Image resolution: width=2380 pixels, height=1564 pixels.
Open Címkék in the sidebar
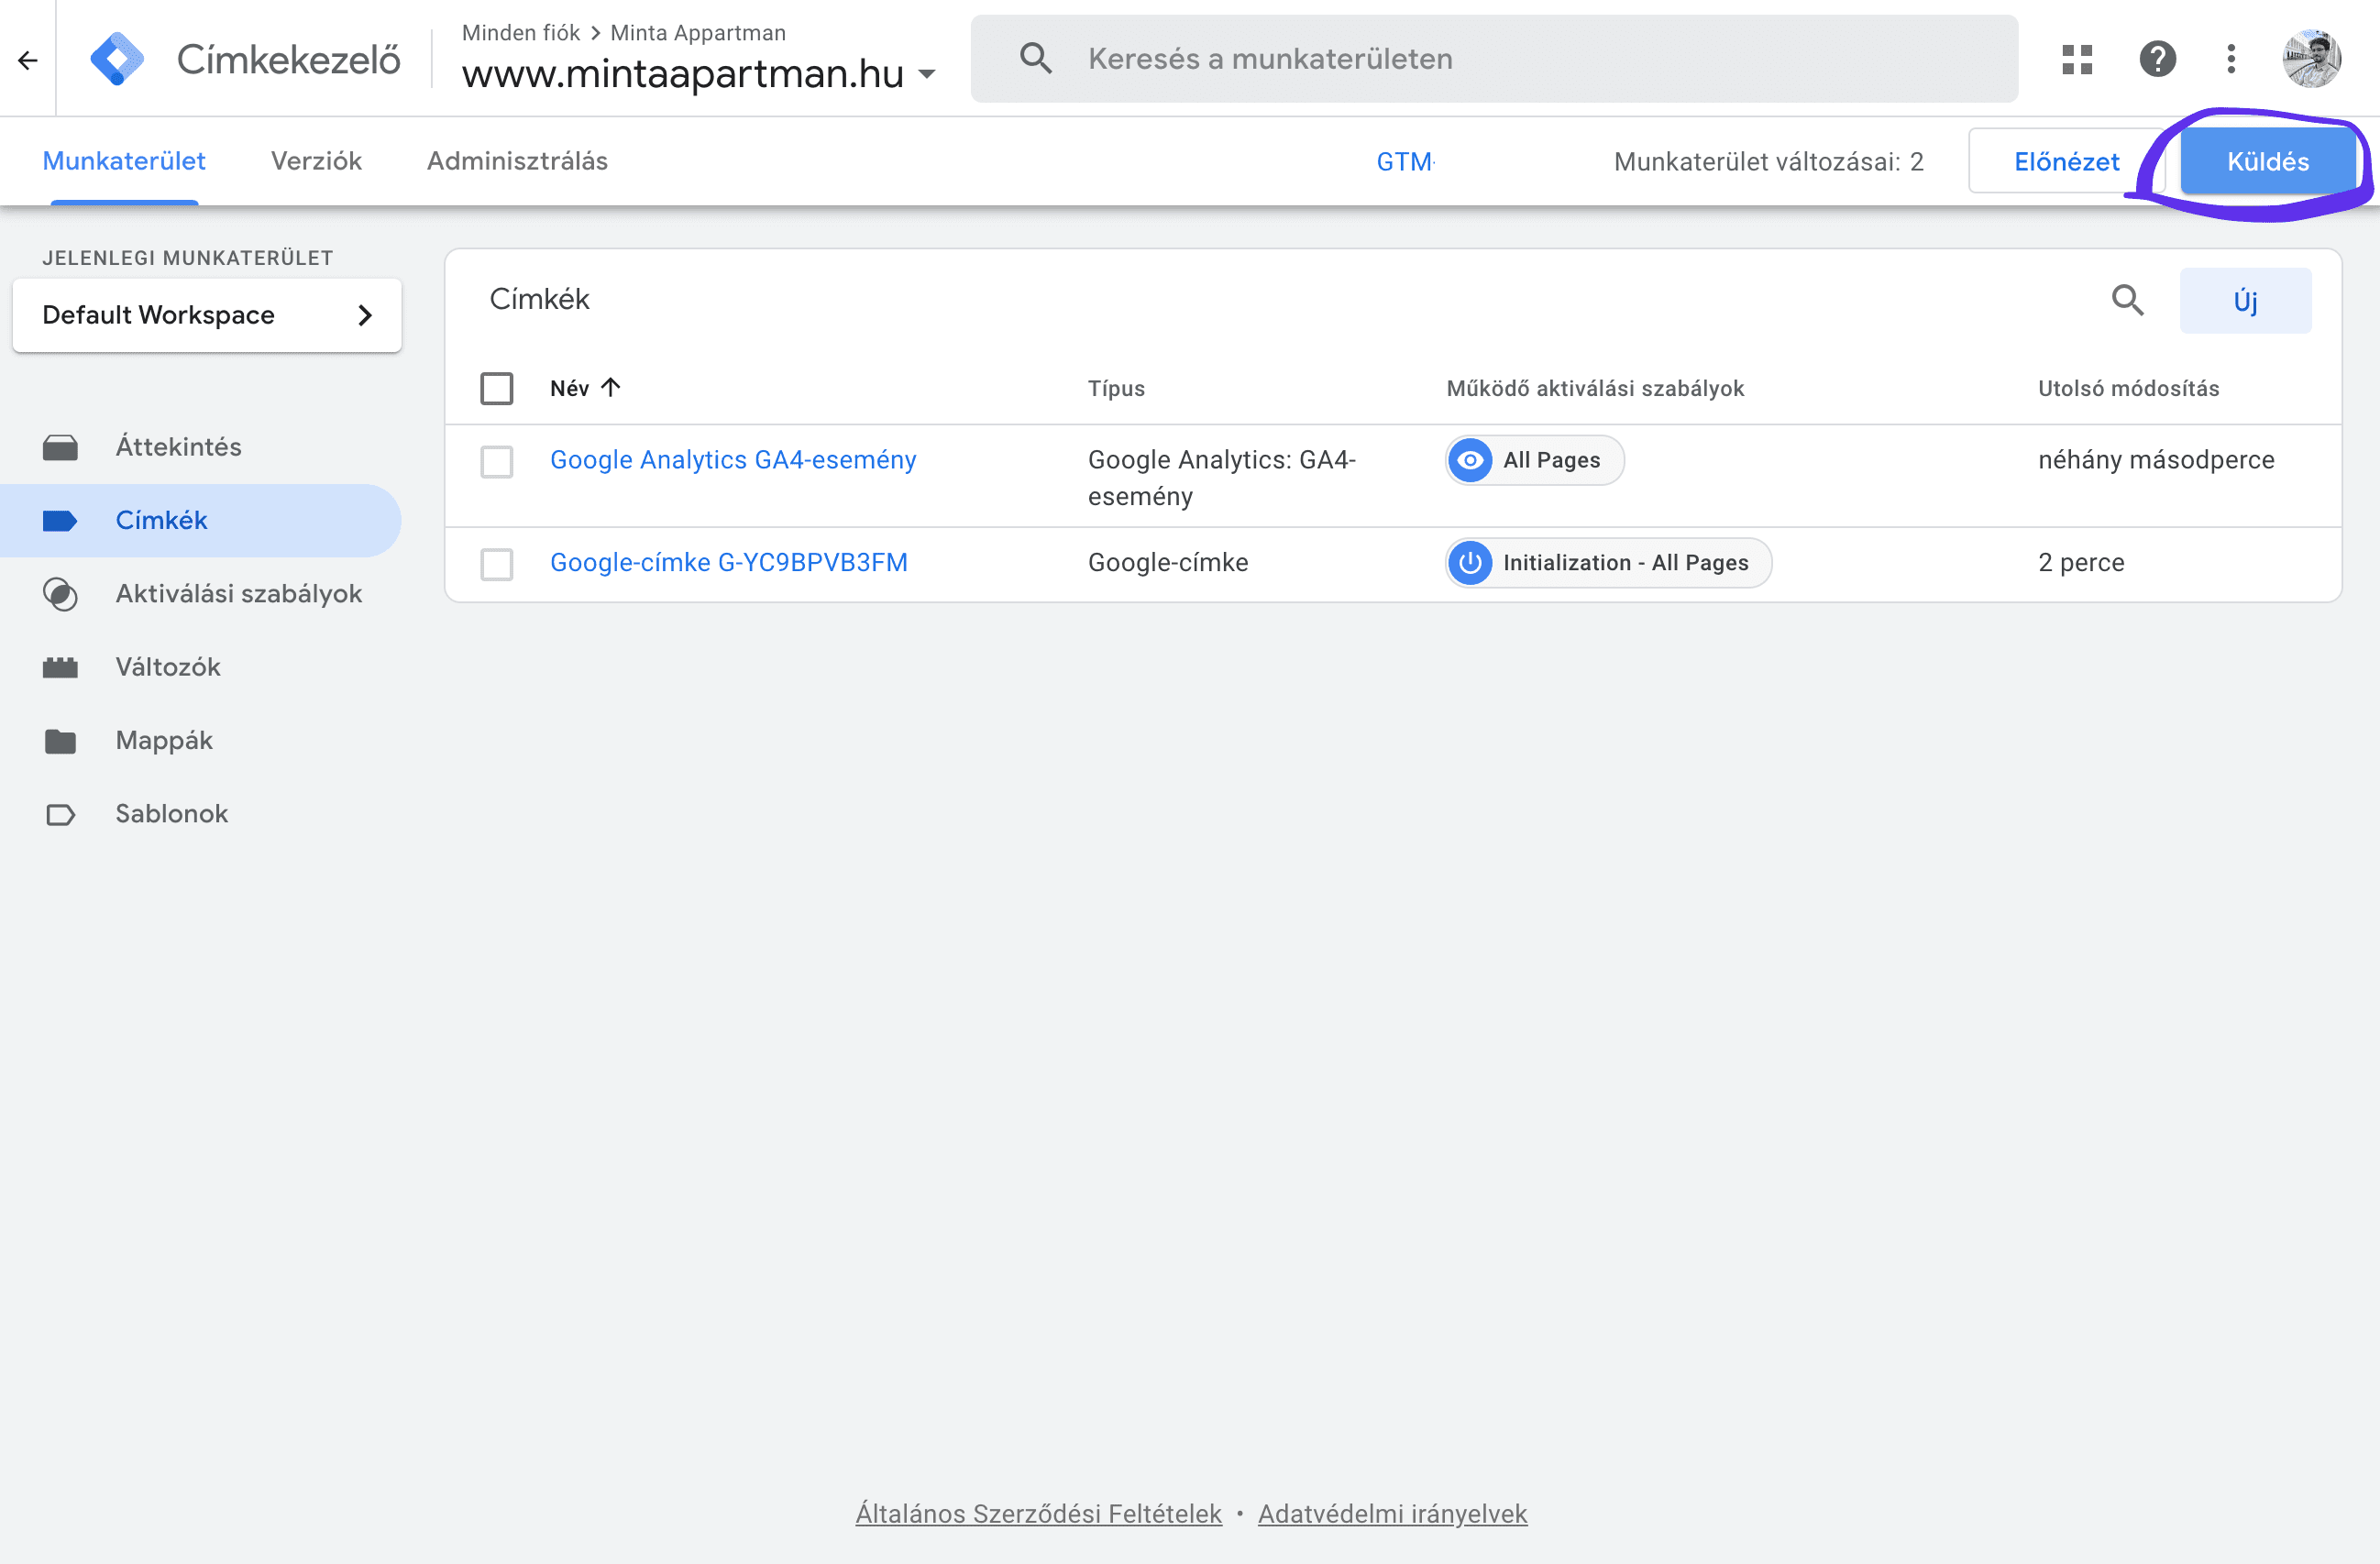tap(200, 520)
